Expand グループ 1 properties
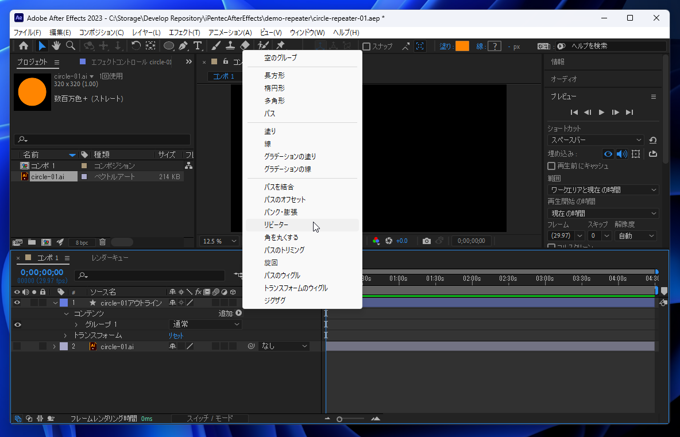Image resolution: width=680 pixels, height=437 pixels. (x=76, y=324)
